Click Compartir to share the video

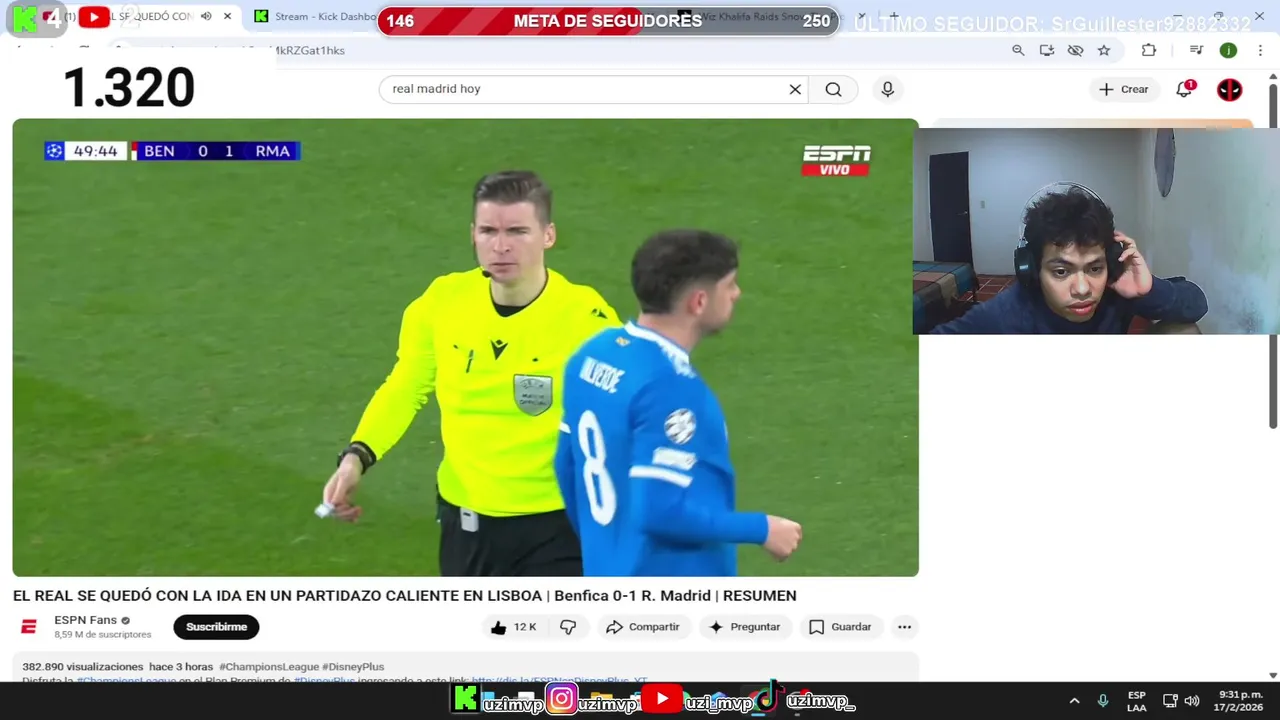pos(644,627)
